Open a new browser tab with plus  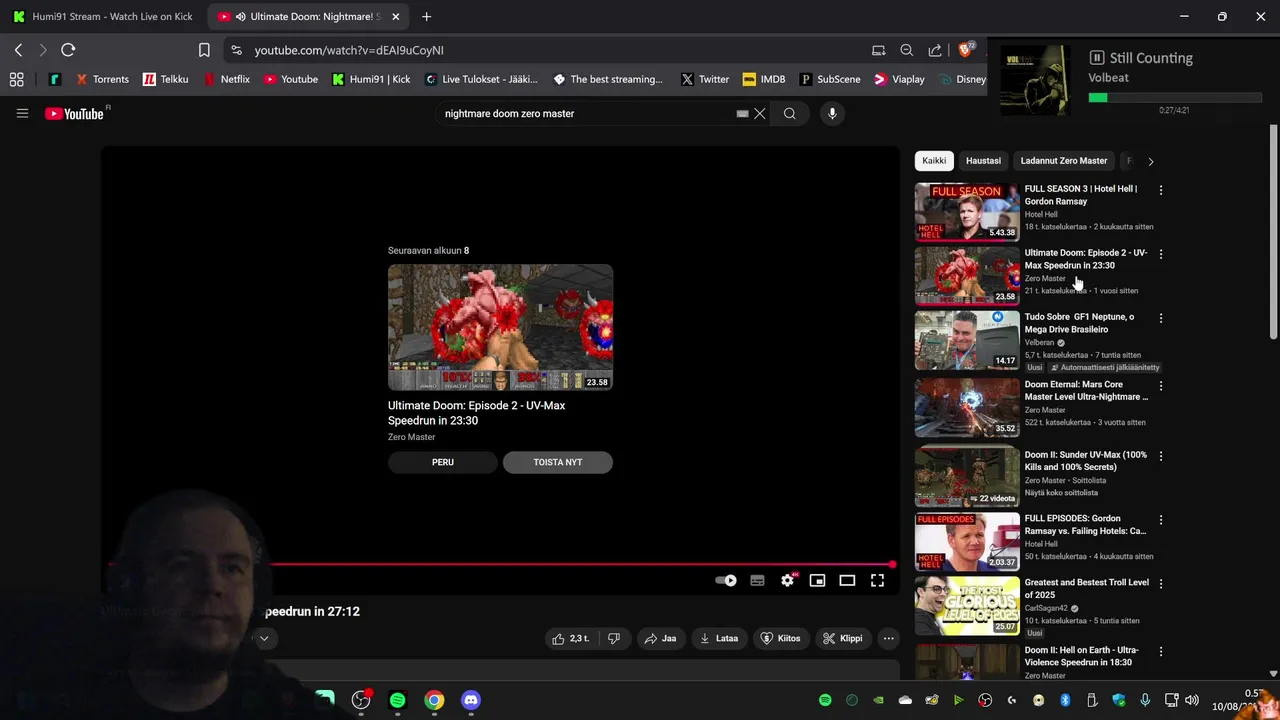(x=426, y=16)
